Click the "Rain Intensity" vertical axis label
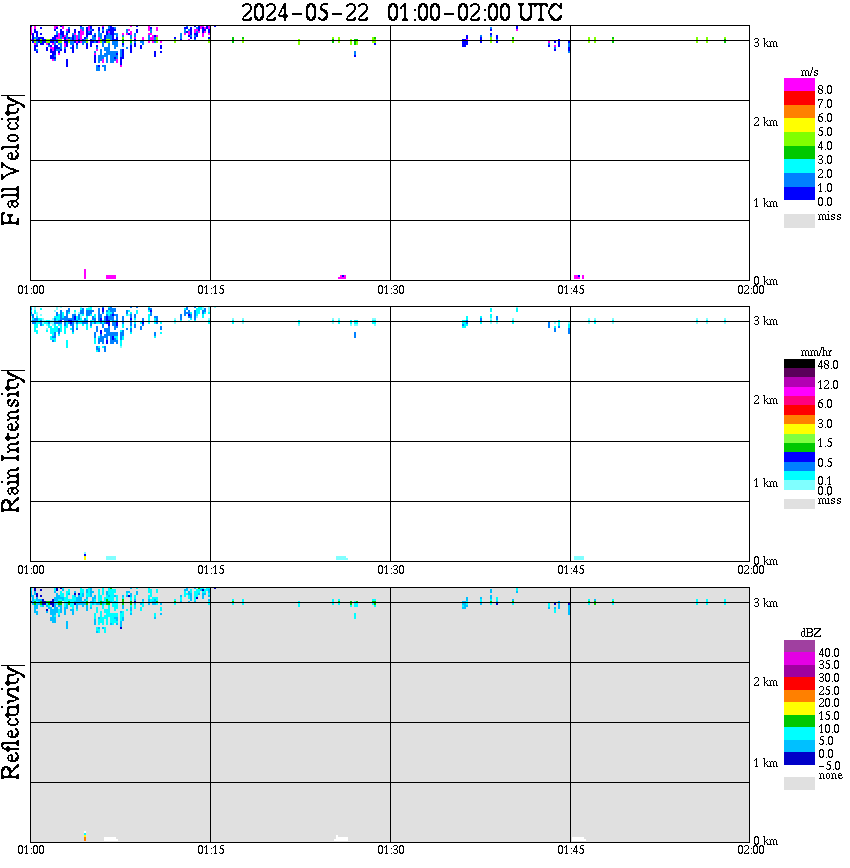Viewport: 850px width, 868px height. coord(11,441)
